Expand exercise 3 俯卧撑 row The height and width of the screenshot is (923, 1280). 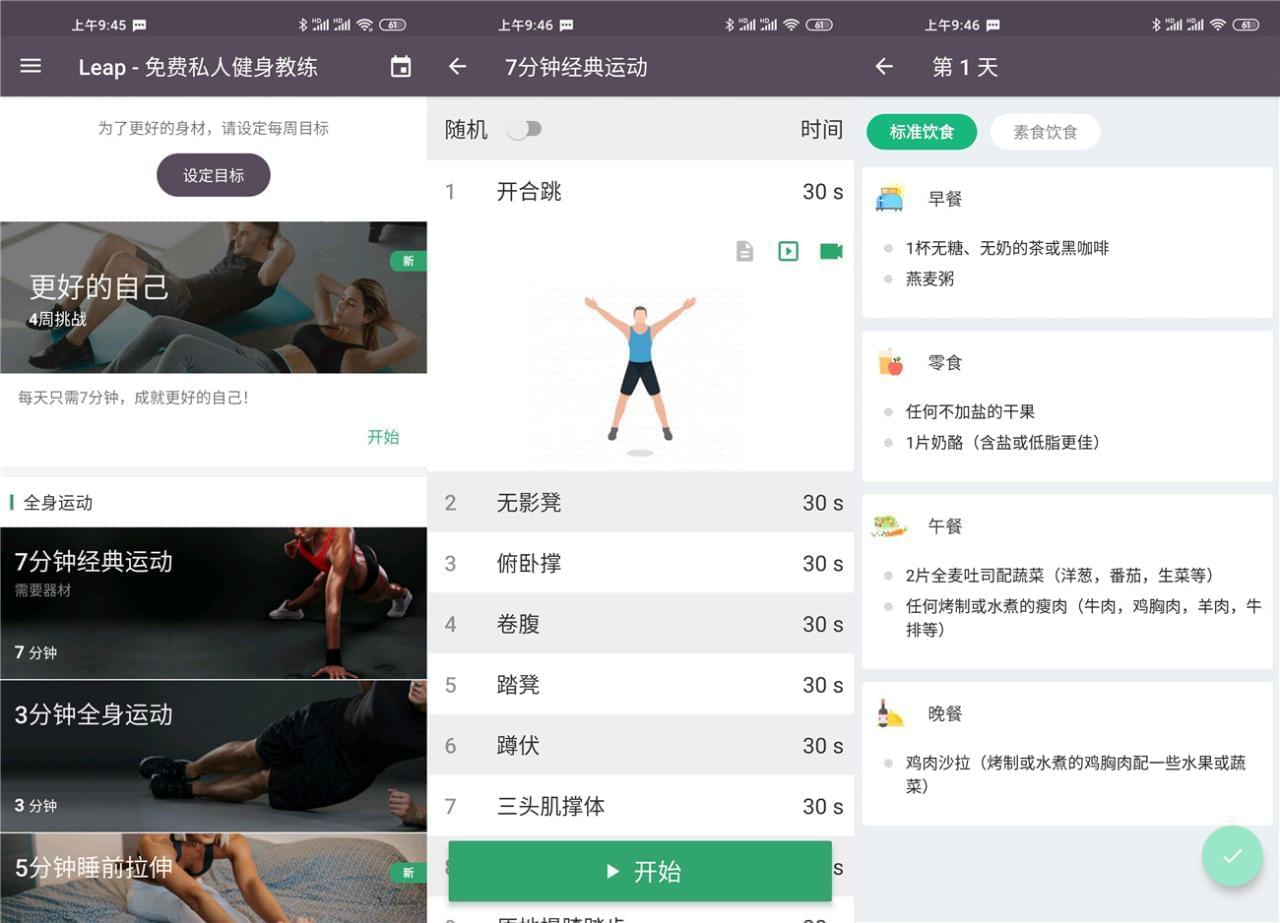click(640, 563)
